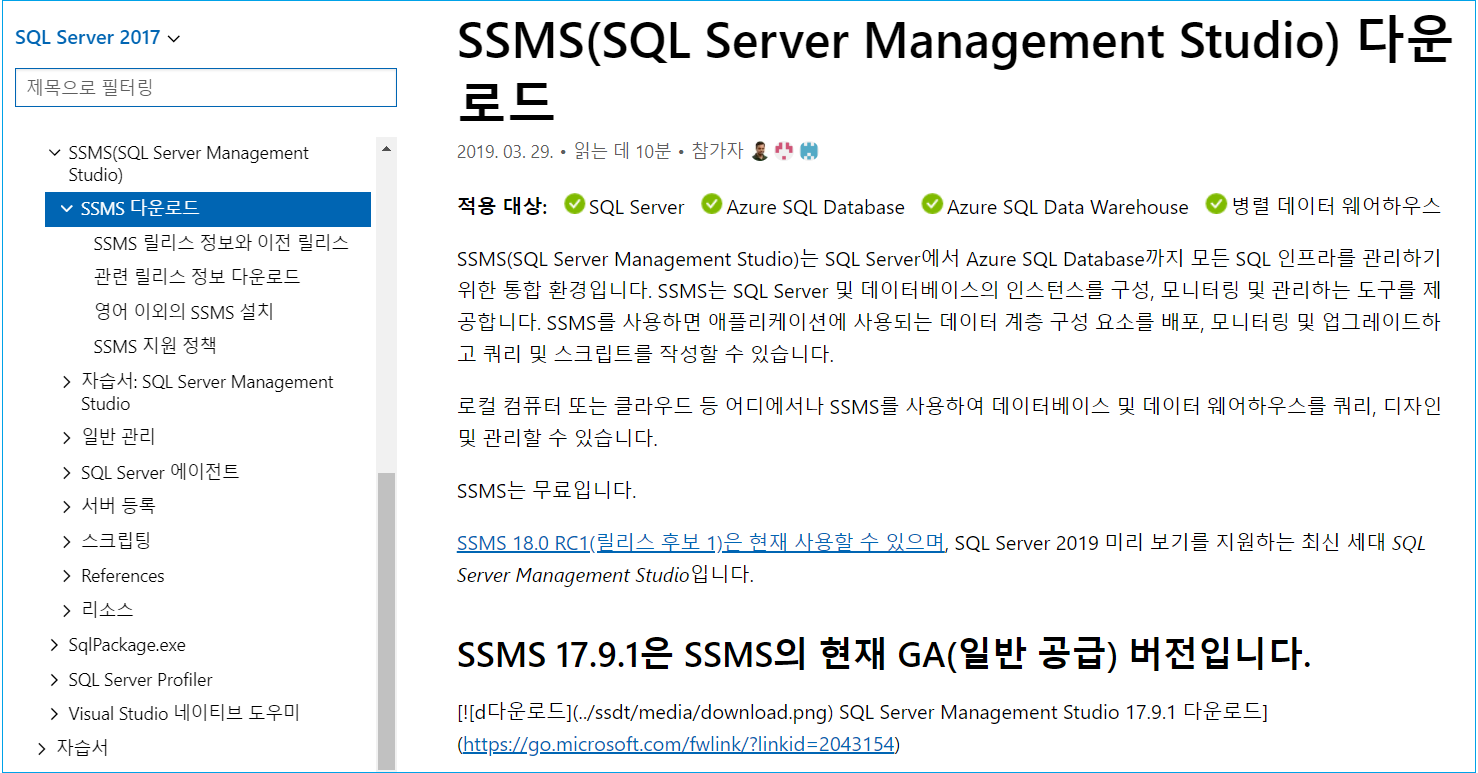The width and height of the screenshot is (1478, 773).
Task: Select SSMS 다운로드 in the tree
Action: coord(208,209)
